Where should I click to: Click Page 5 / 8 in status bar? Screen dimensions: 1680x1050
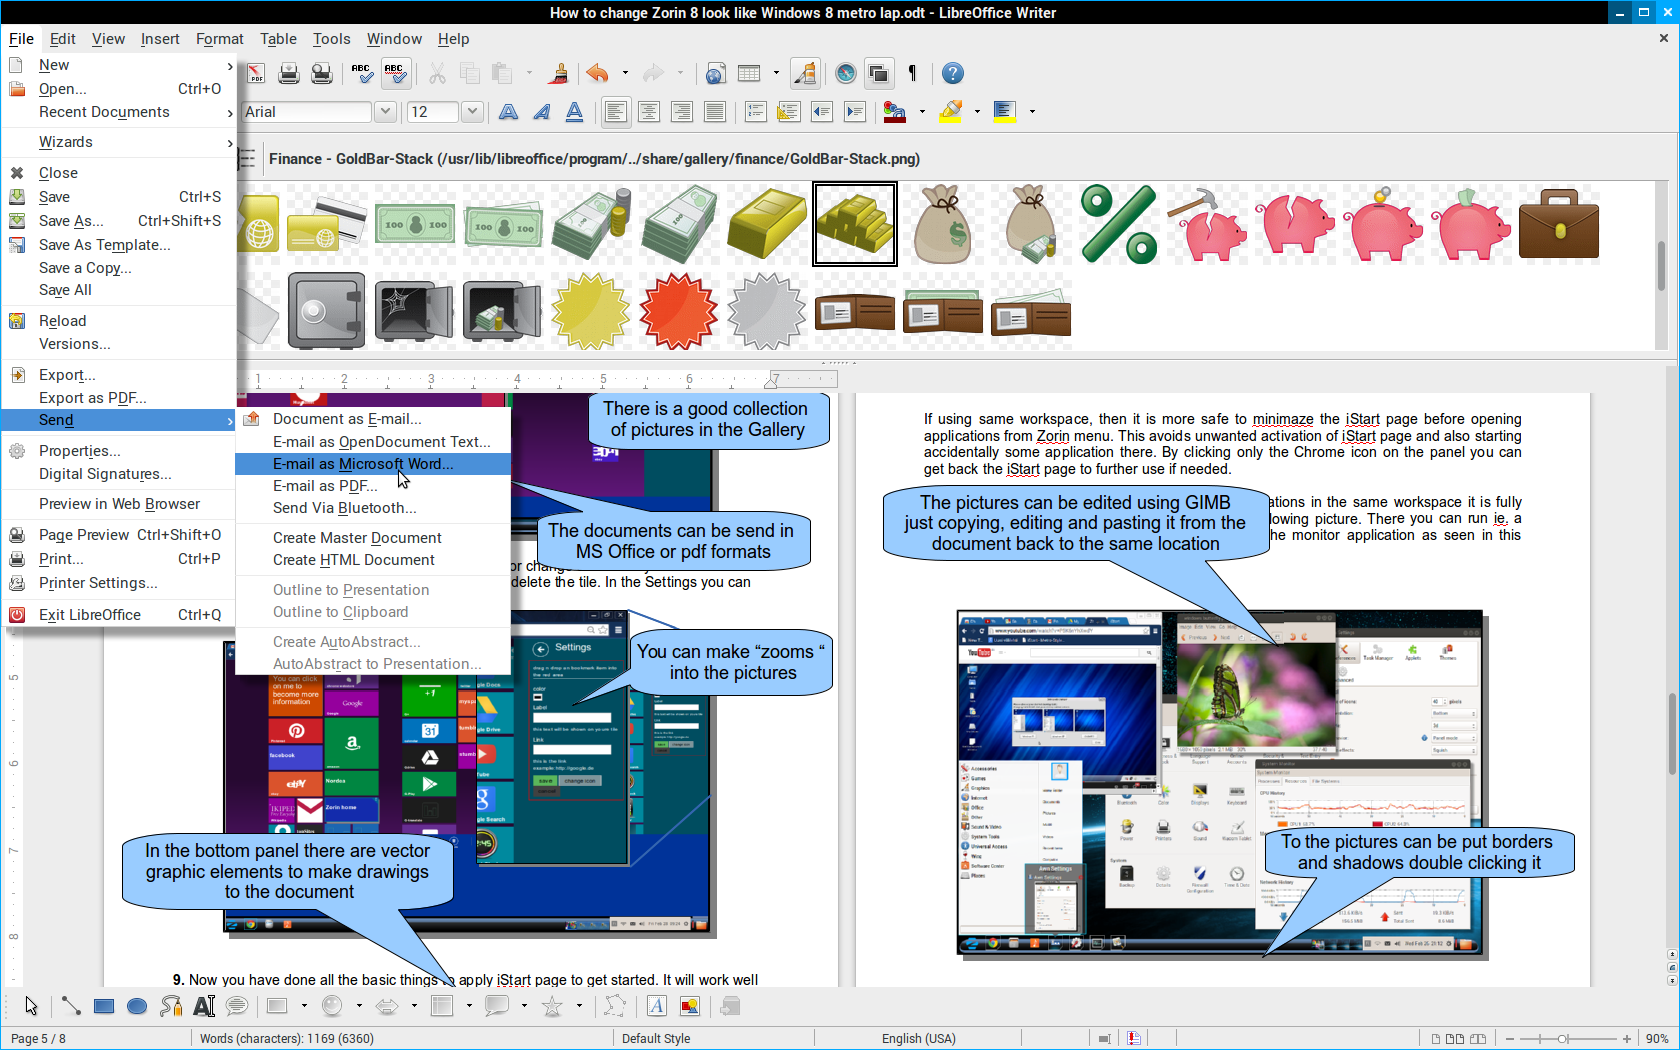point(38,1038)
